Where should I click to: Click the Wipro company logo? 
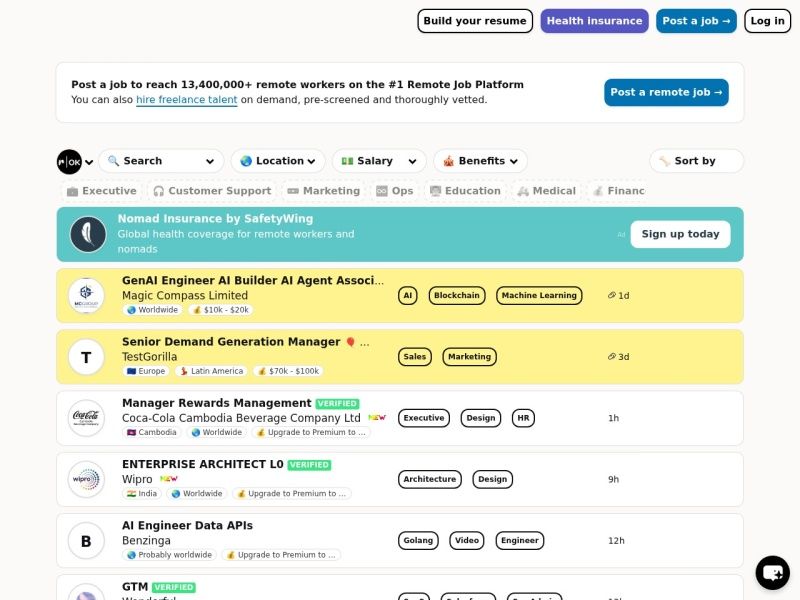click(x=86, y=479)
